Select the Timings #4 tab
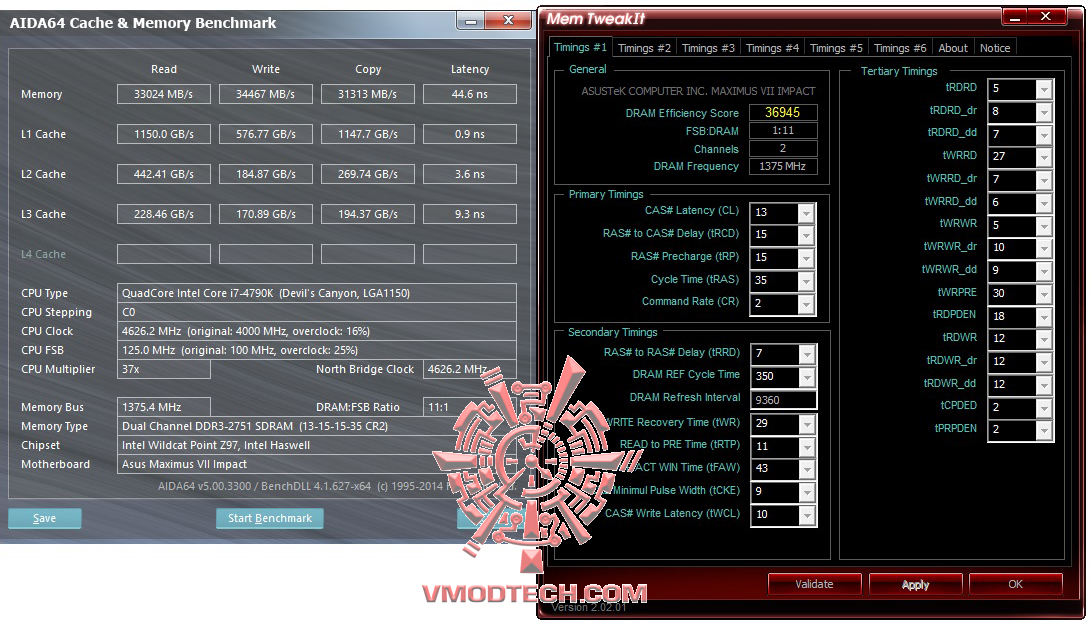 tap(772, 48)
